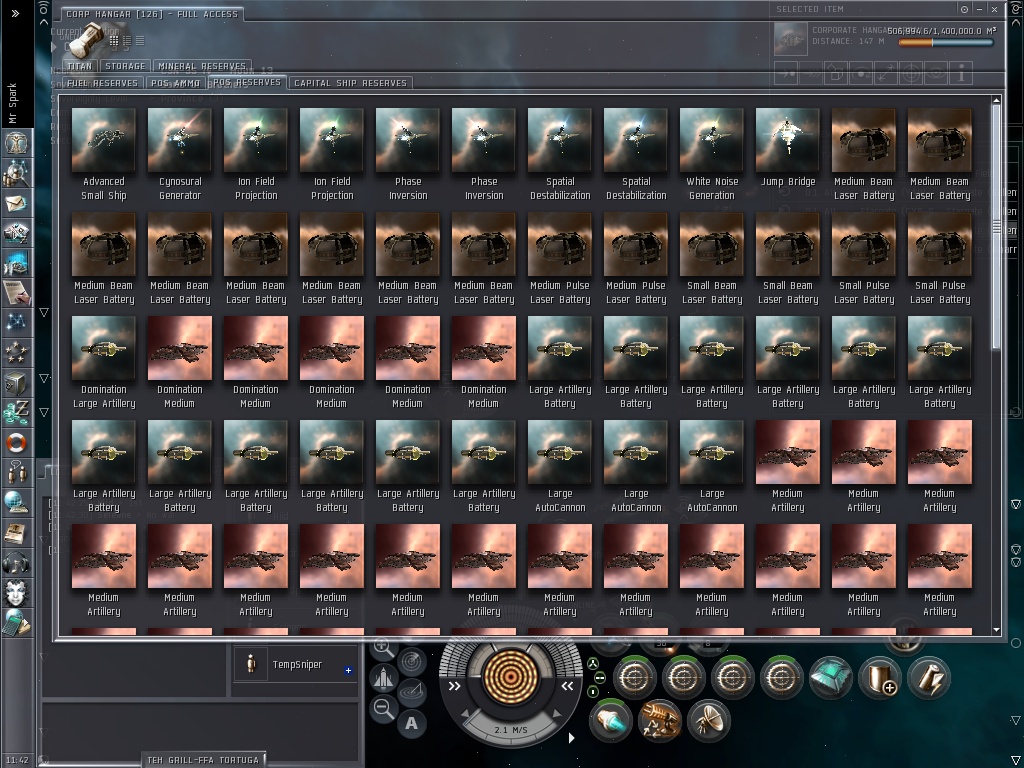Image resolution: width=1024 pixels, height=768 pixels.
Task: Open the journal book icon
Action: (16, 533)
